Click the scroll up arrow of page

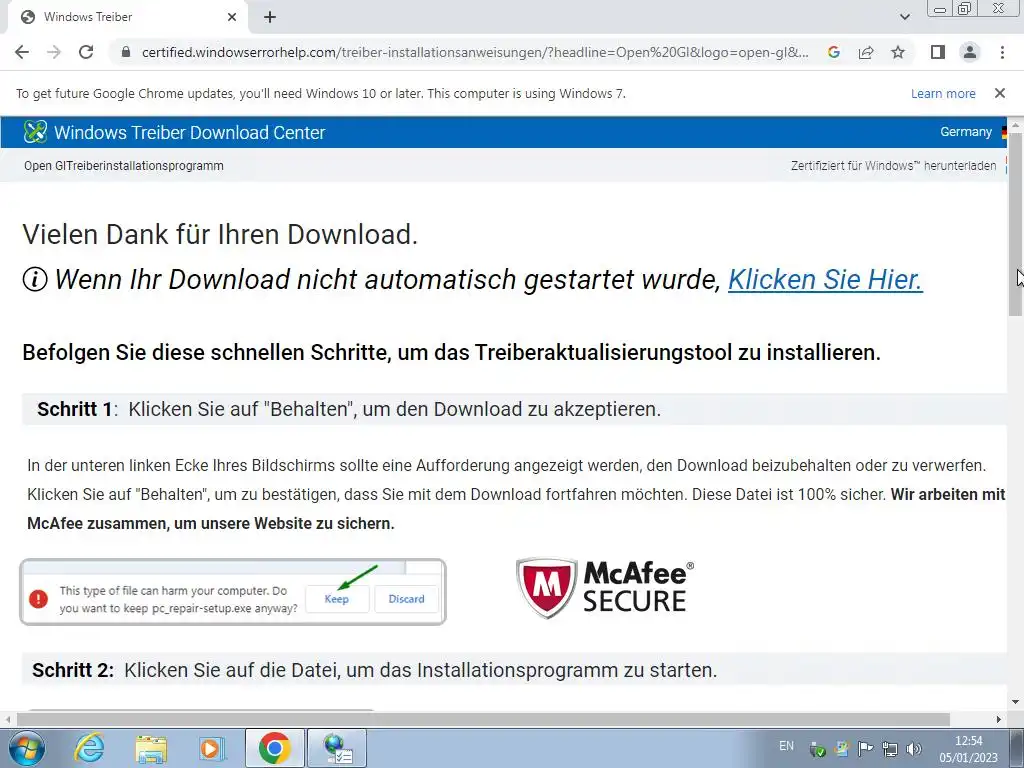(1015, 124)
